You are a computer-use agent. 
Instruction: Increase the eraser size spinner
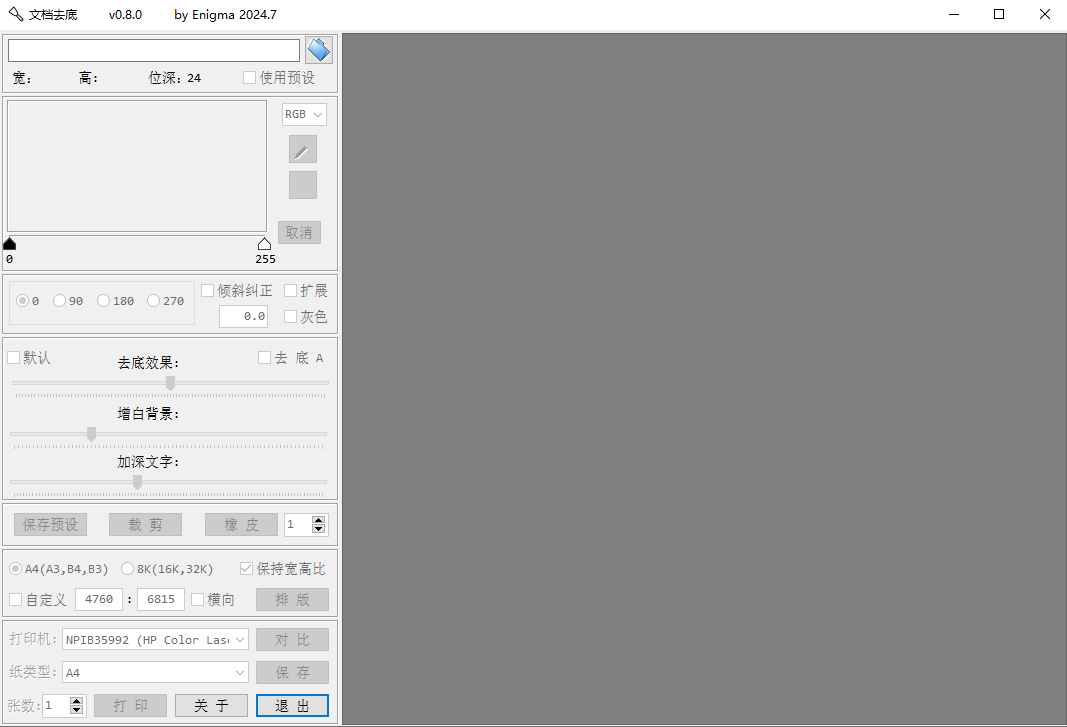[318, 520]
